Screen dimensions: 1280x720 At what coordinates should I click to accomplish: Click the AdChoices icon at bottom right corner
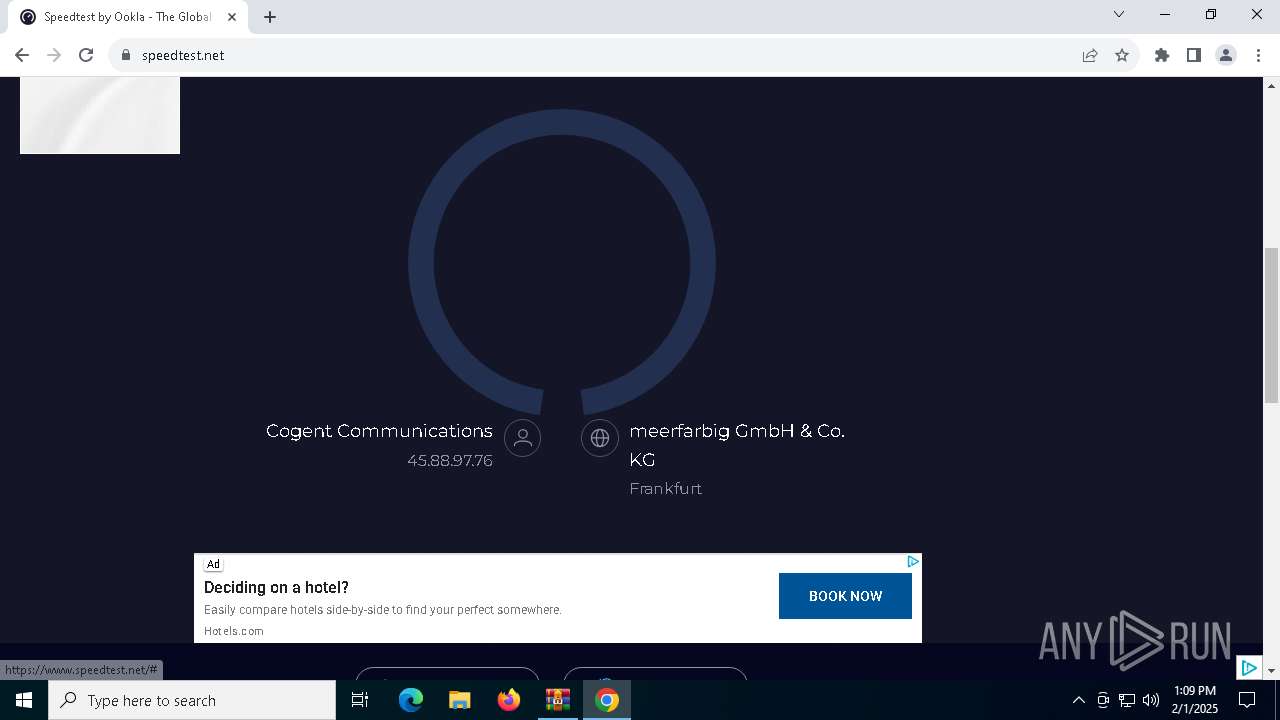(1249, 667)
